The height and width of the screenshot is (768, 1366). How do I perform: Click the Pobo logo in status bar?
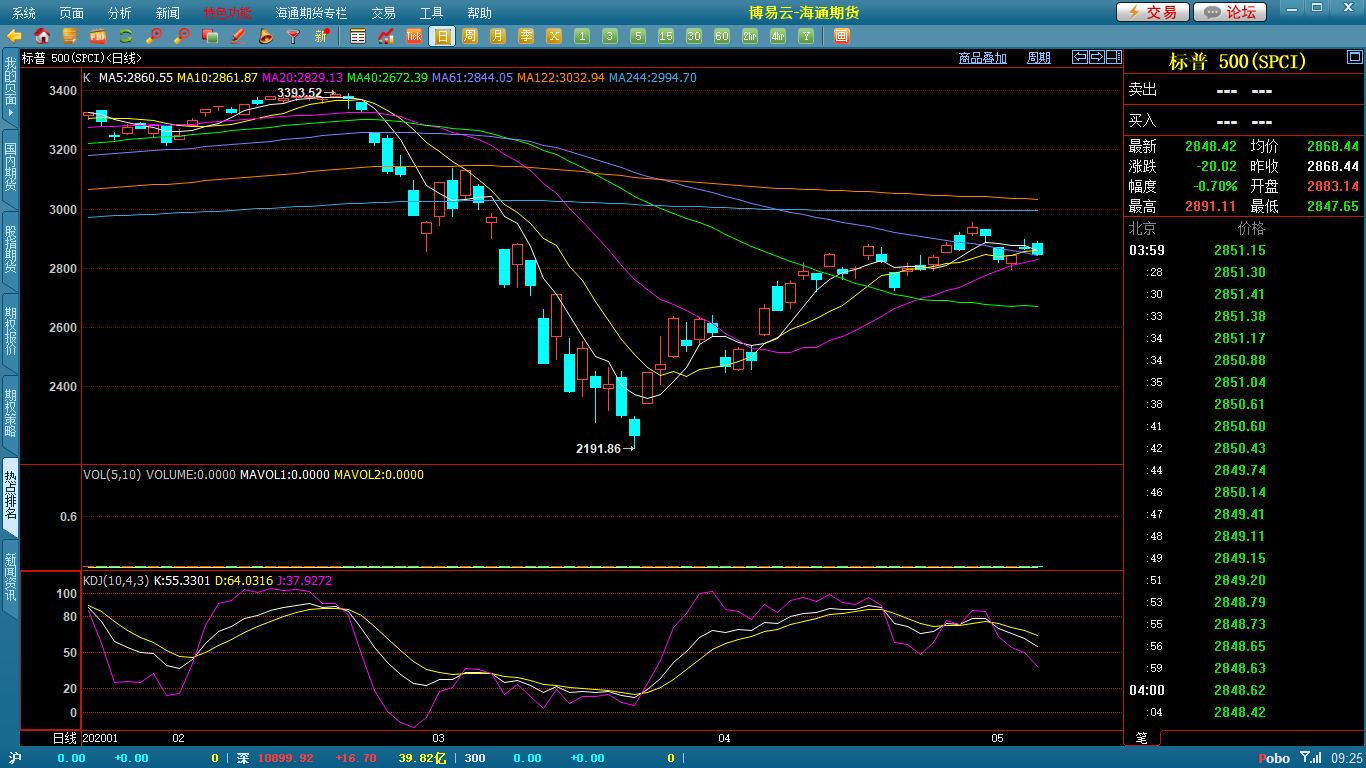pos(1274,758)
